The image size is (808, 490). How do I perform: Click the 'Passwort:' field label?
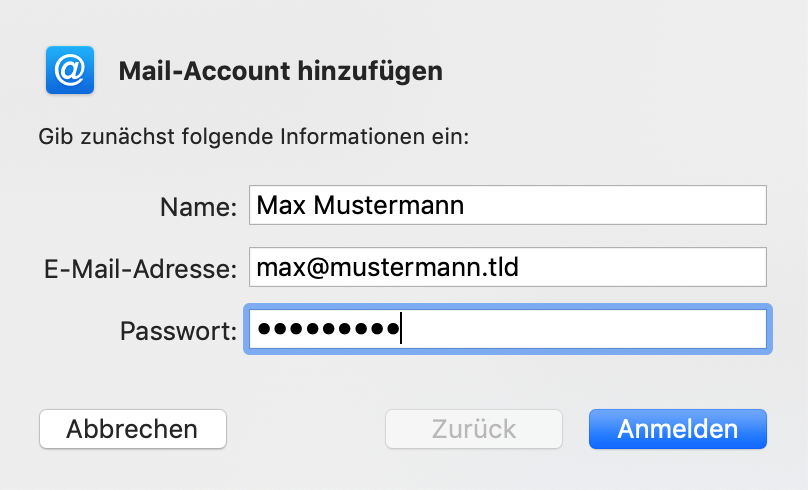pos(178,331)
